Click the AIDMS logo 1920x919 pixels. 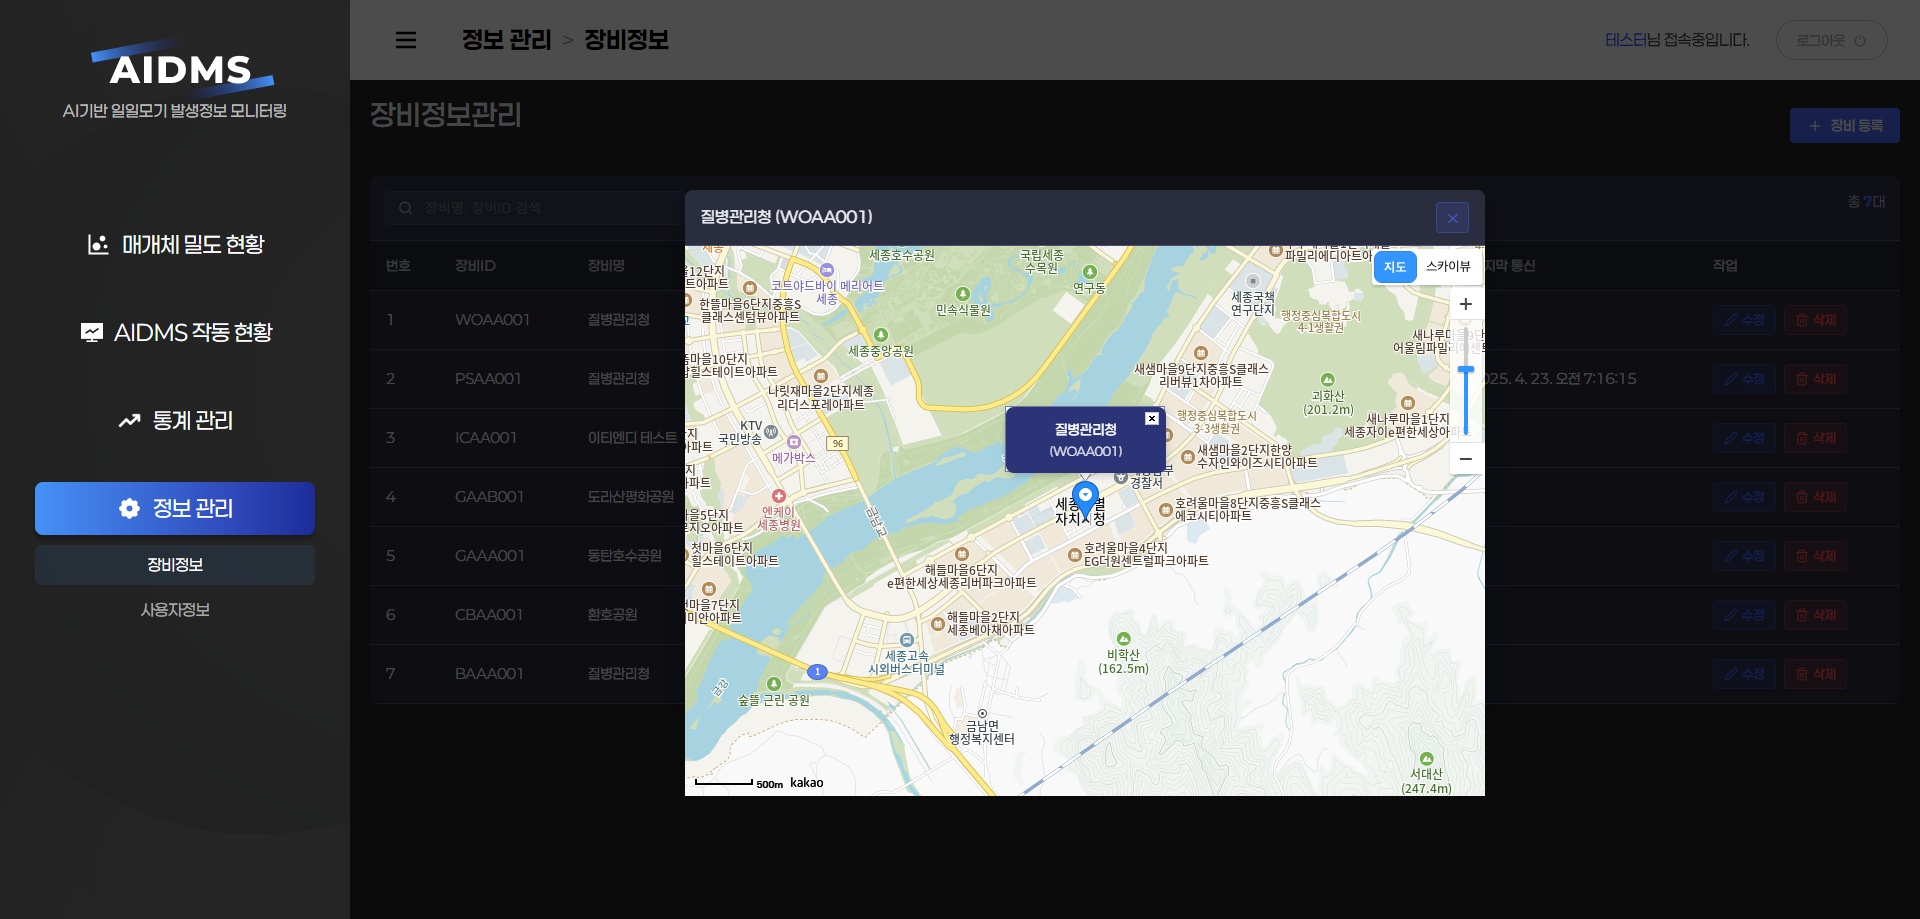pyautogui.click(x=181, y=68)
